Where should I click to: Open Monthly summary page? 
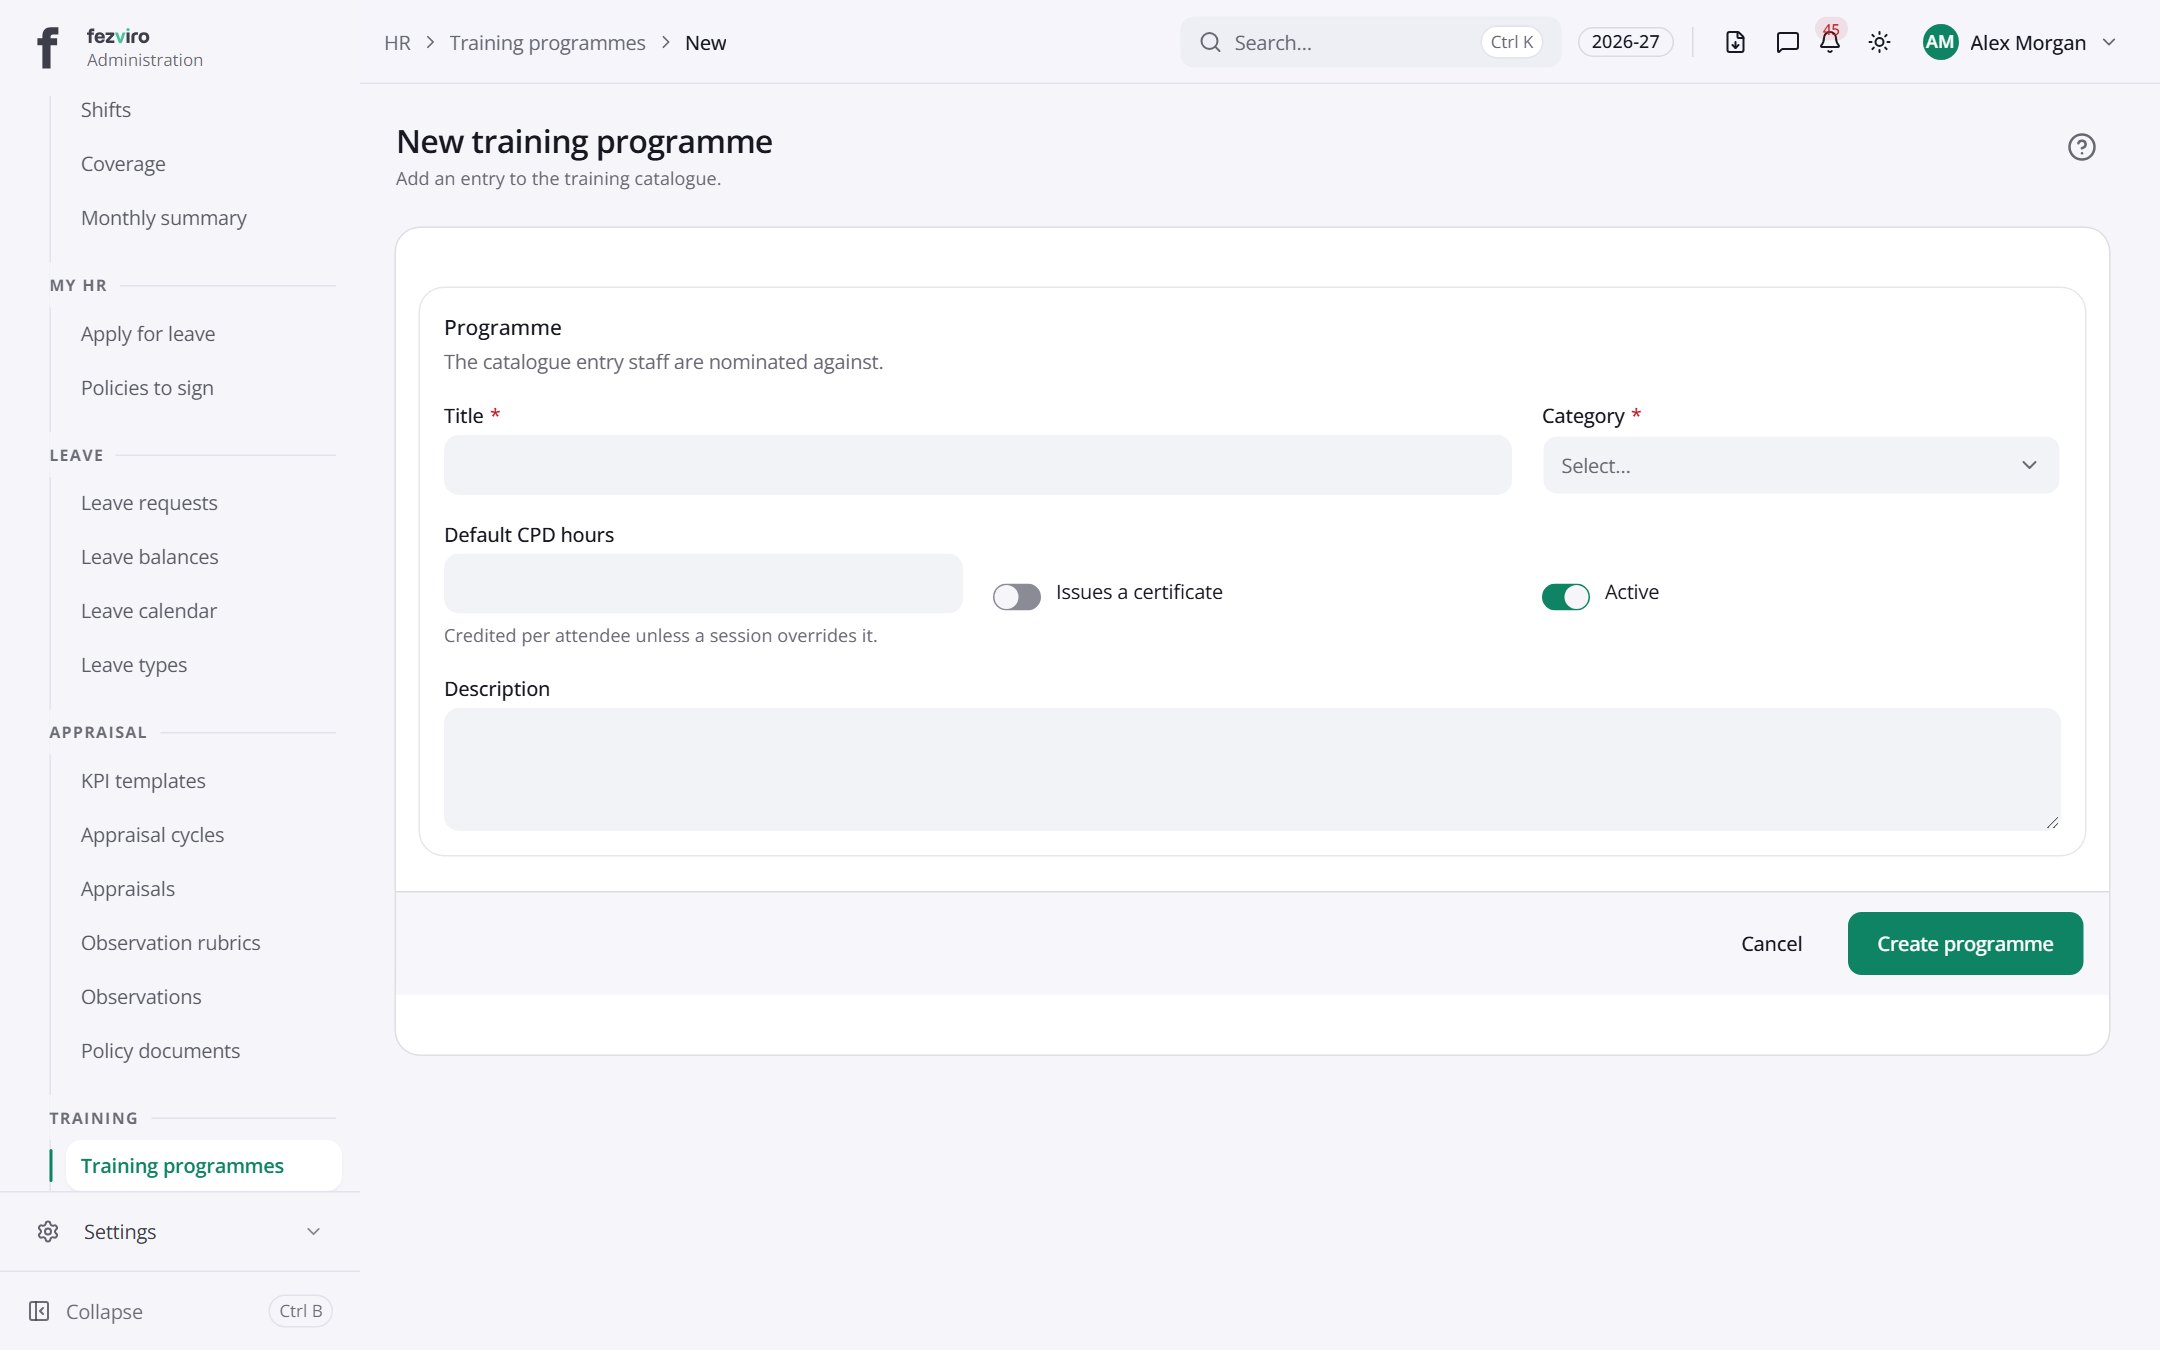(x=163, y=218)
